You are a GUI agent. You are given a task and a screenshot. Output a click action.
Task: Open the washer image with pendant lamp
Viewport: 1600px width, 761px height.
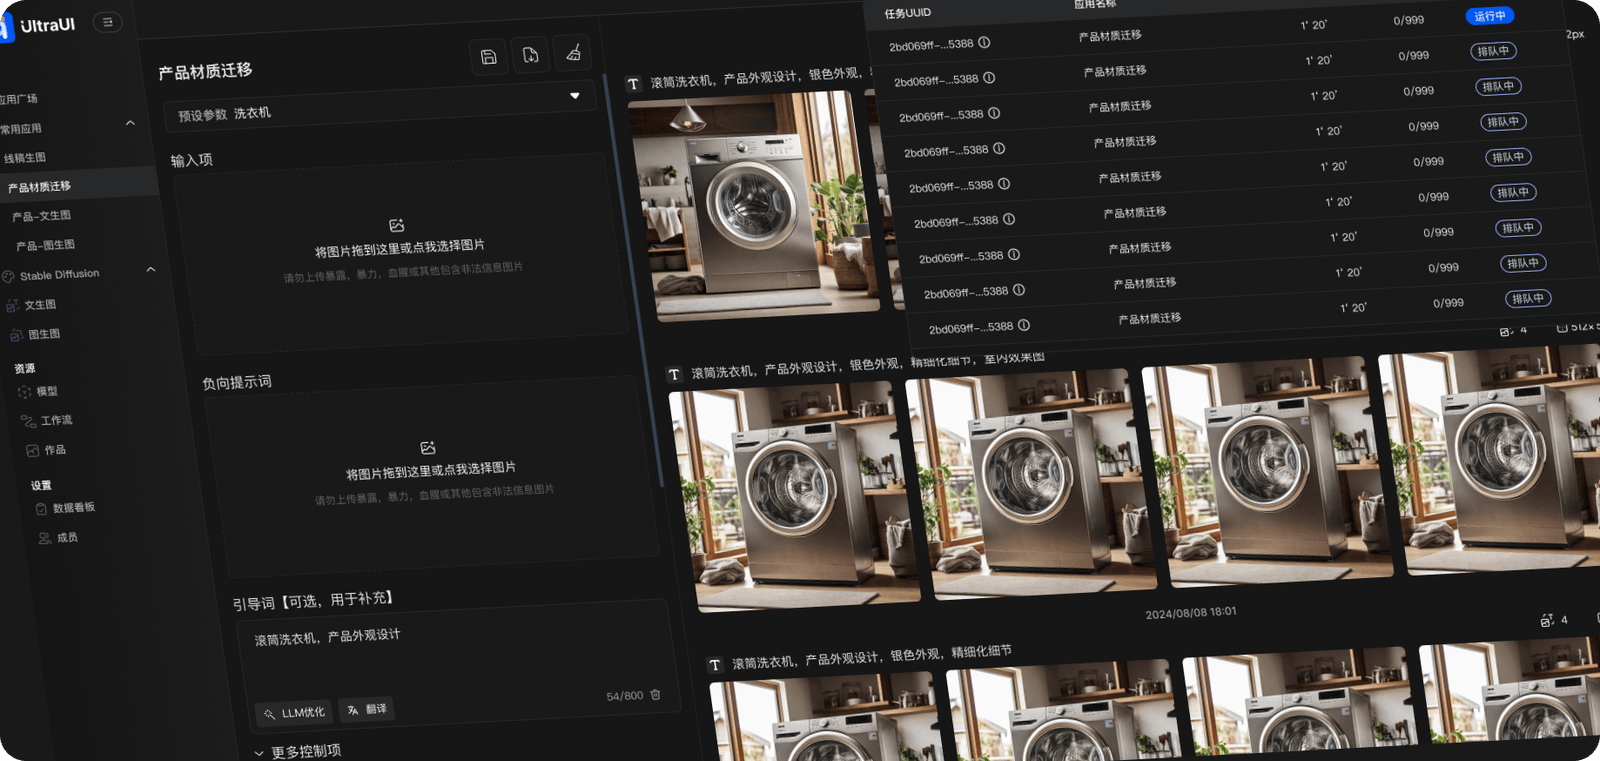755,206
